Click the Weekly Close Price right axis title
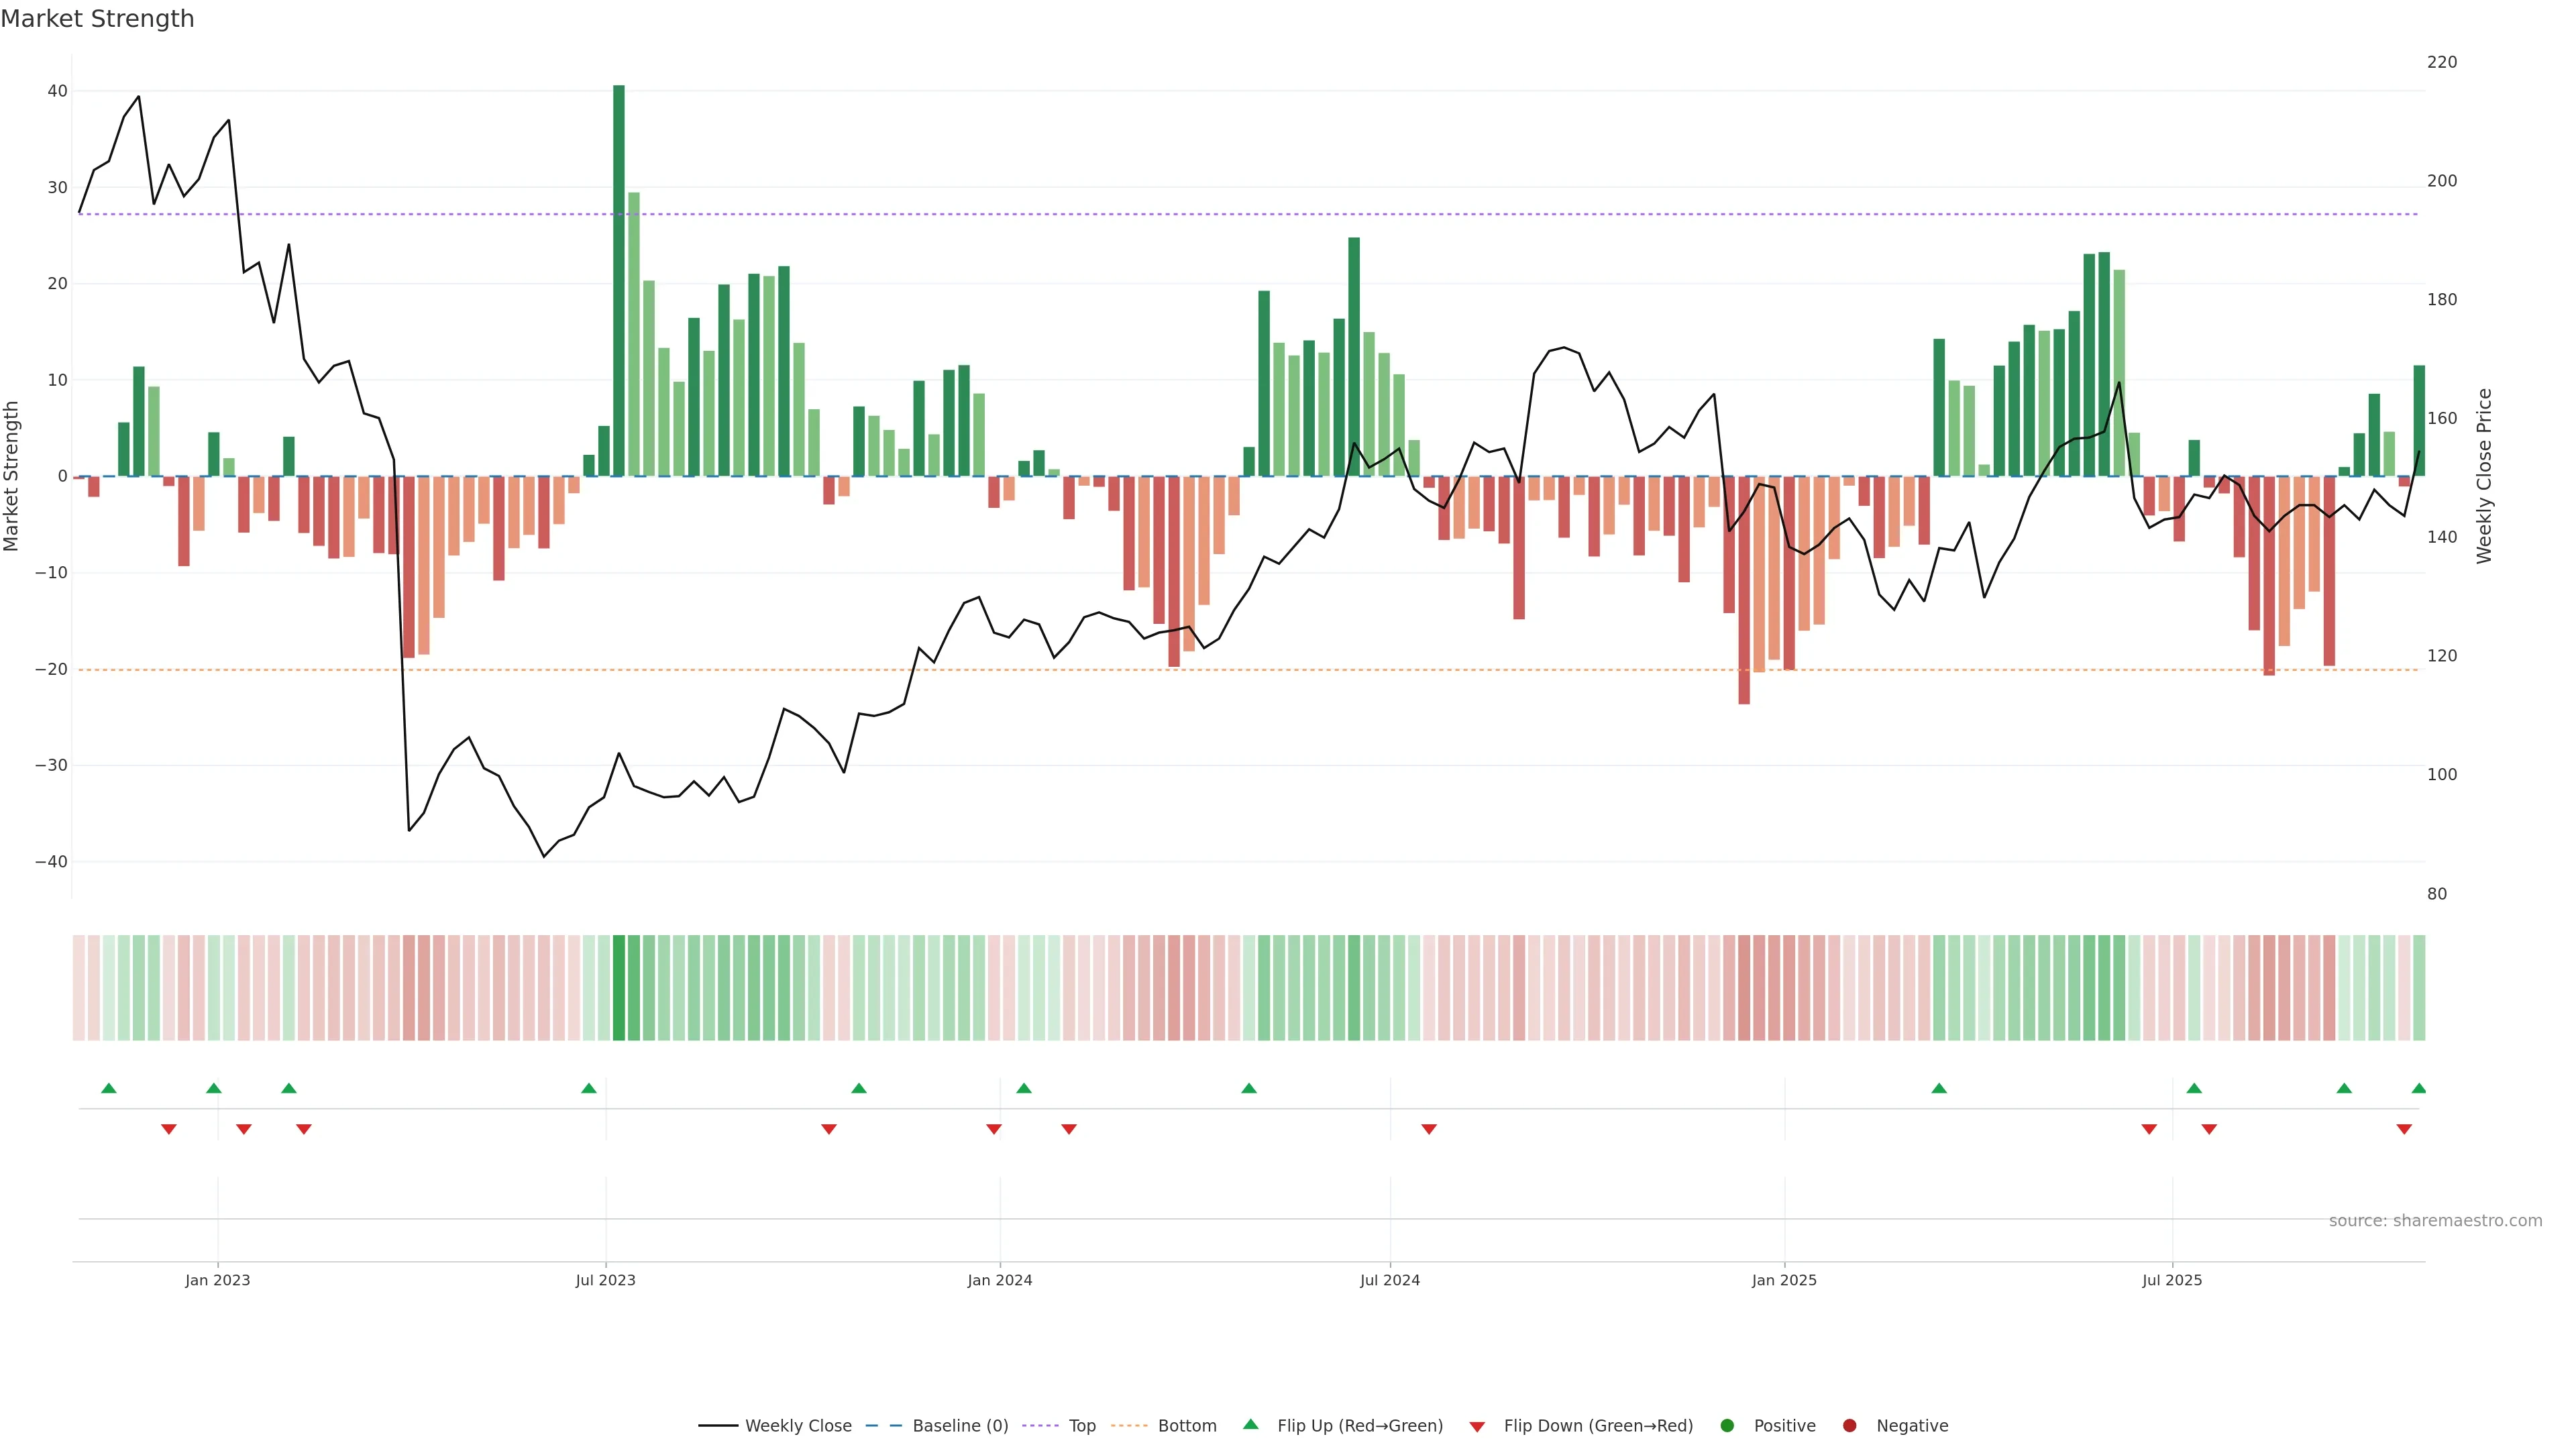 tap(2484, 476)
